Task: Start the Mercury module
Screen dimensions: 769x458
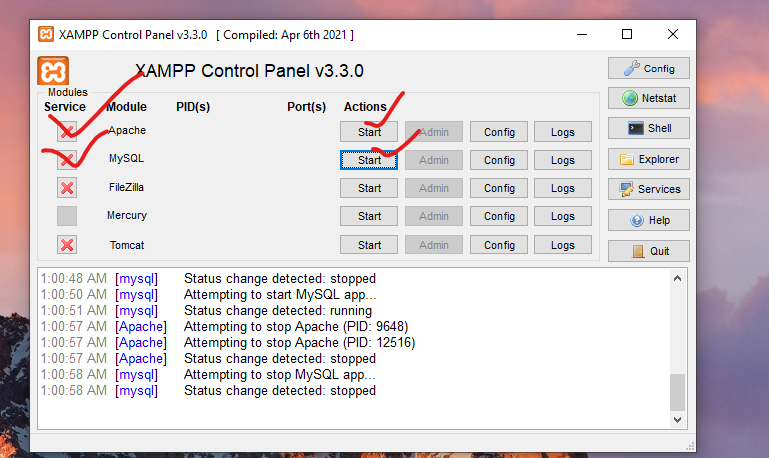Action: pos(369,216)
